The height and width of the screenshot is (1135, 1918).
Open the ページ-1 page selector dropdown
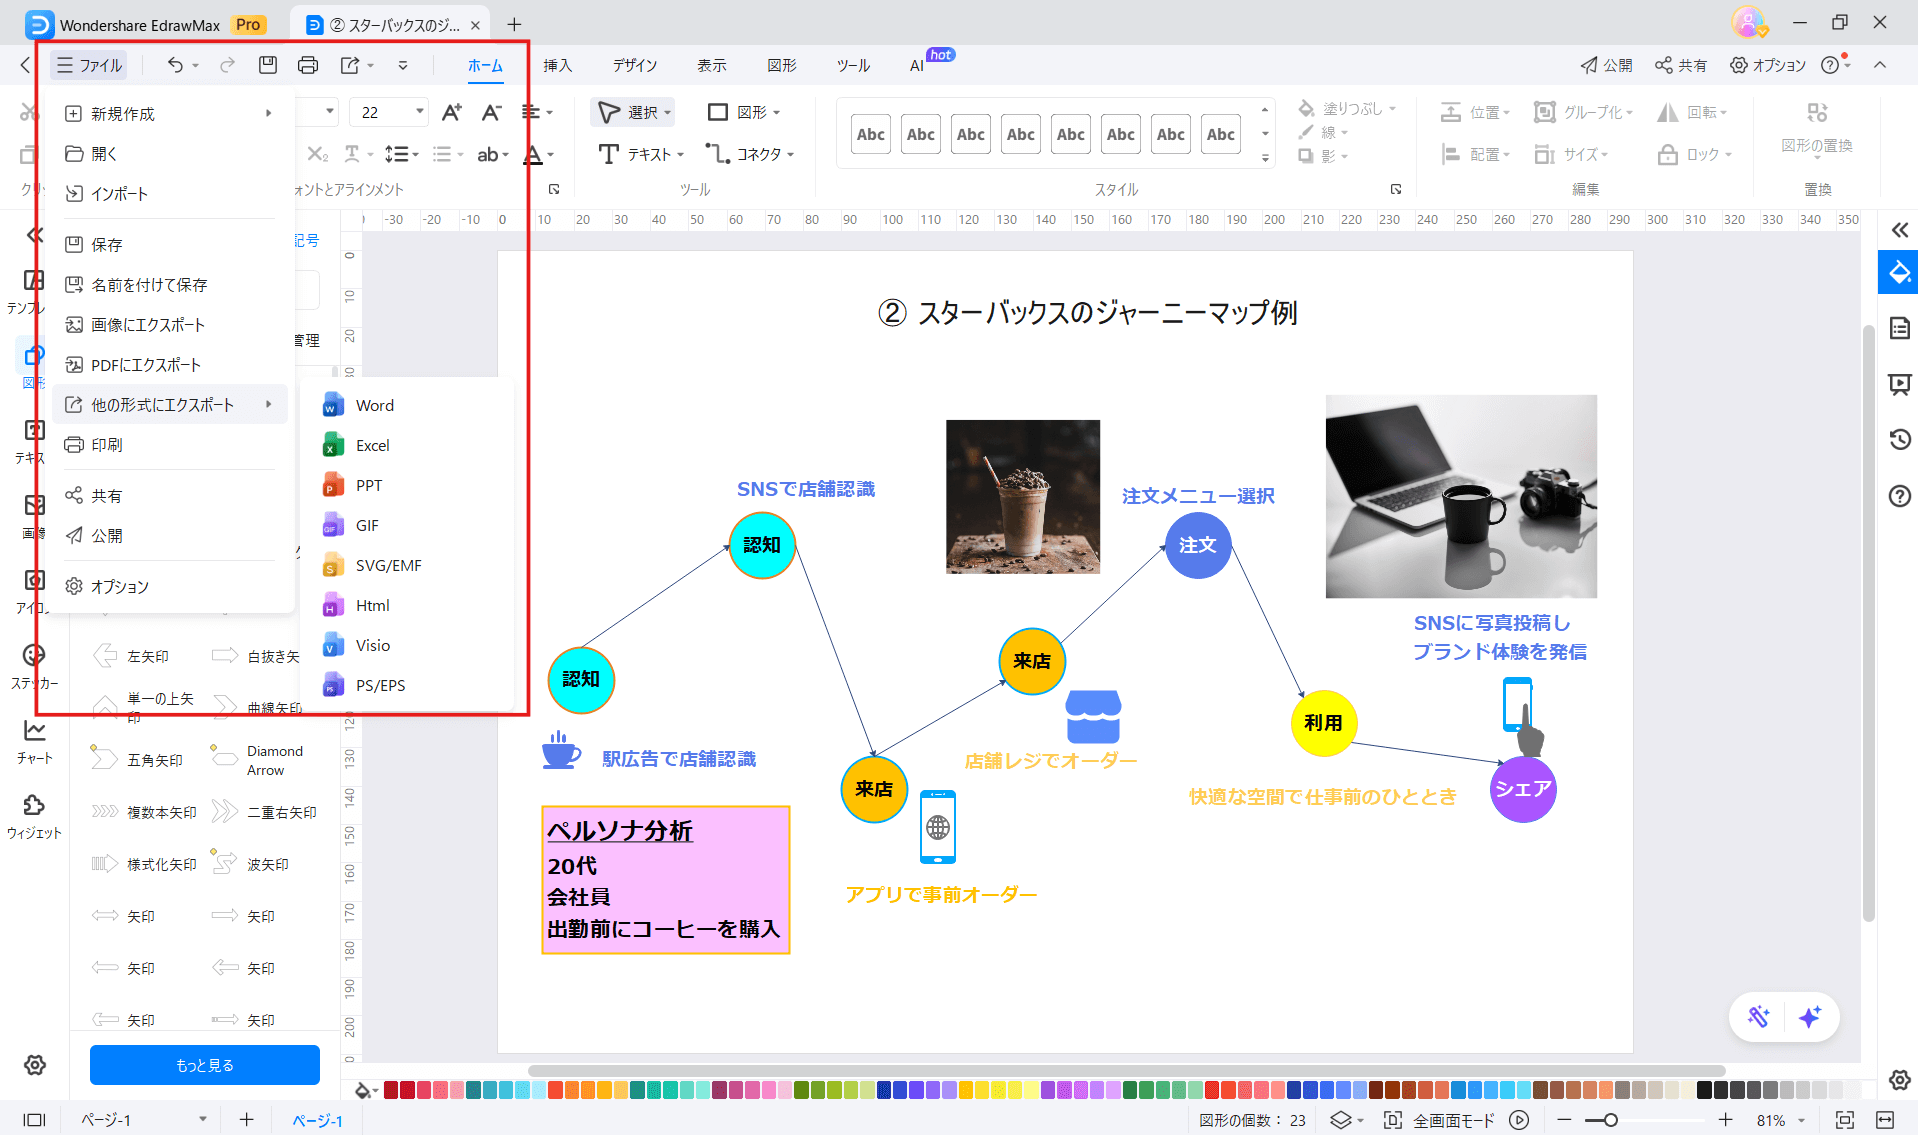tap(203, 1120)
